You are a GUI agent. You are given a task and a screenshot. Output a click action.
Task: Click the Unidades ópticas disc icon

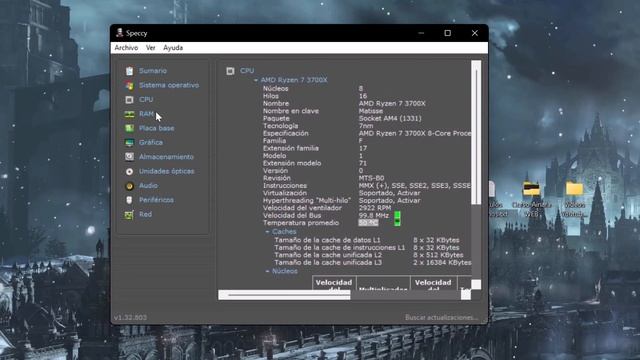click(129, 171)
